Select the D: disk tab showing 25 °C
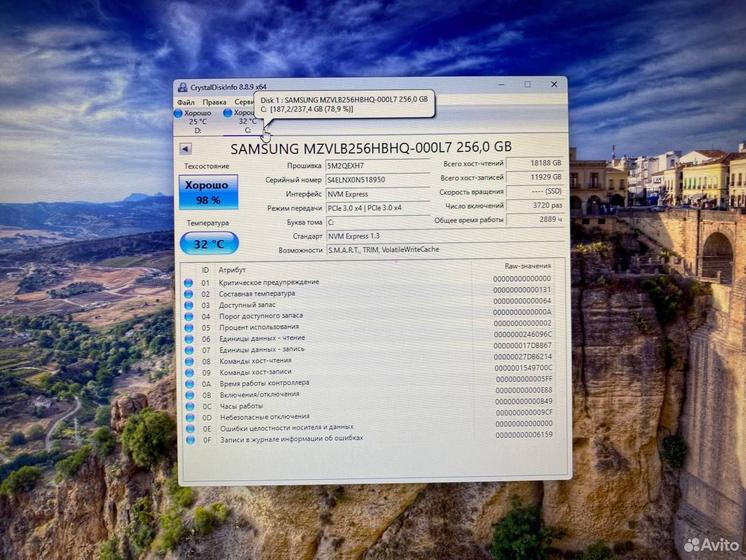 click(x=197, y=122)
